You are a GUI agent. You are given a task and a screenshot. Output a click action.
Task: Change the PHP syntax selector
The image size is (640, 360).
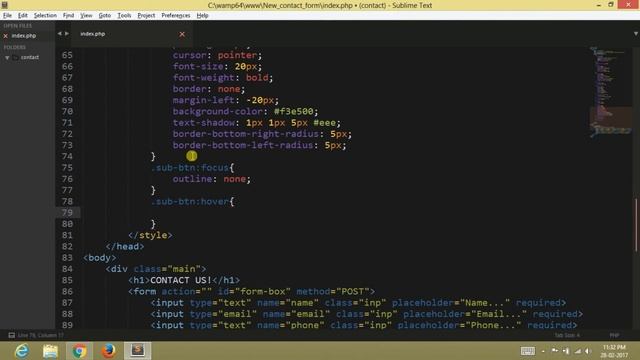pos(614,335)
